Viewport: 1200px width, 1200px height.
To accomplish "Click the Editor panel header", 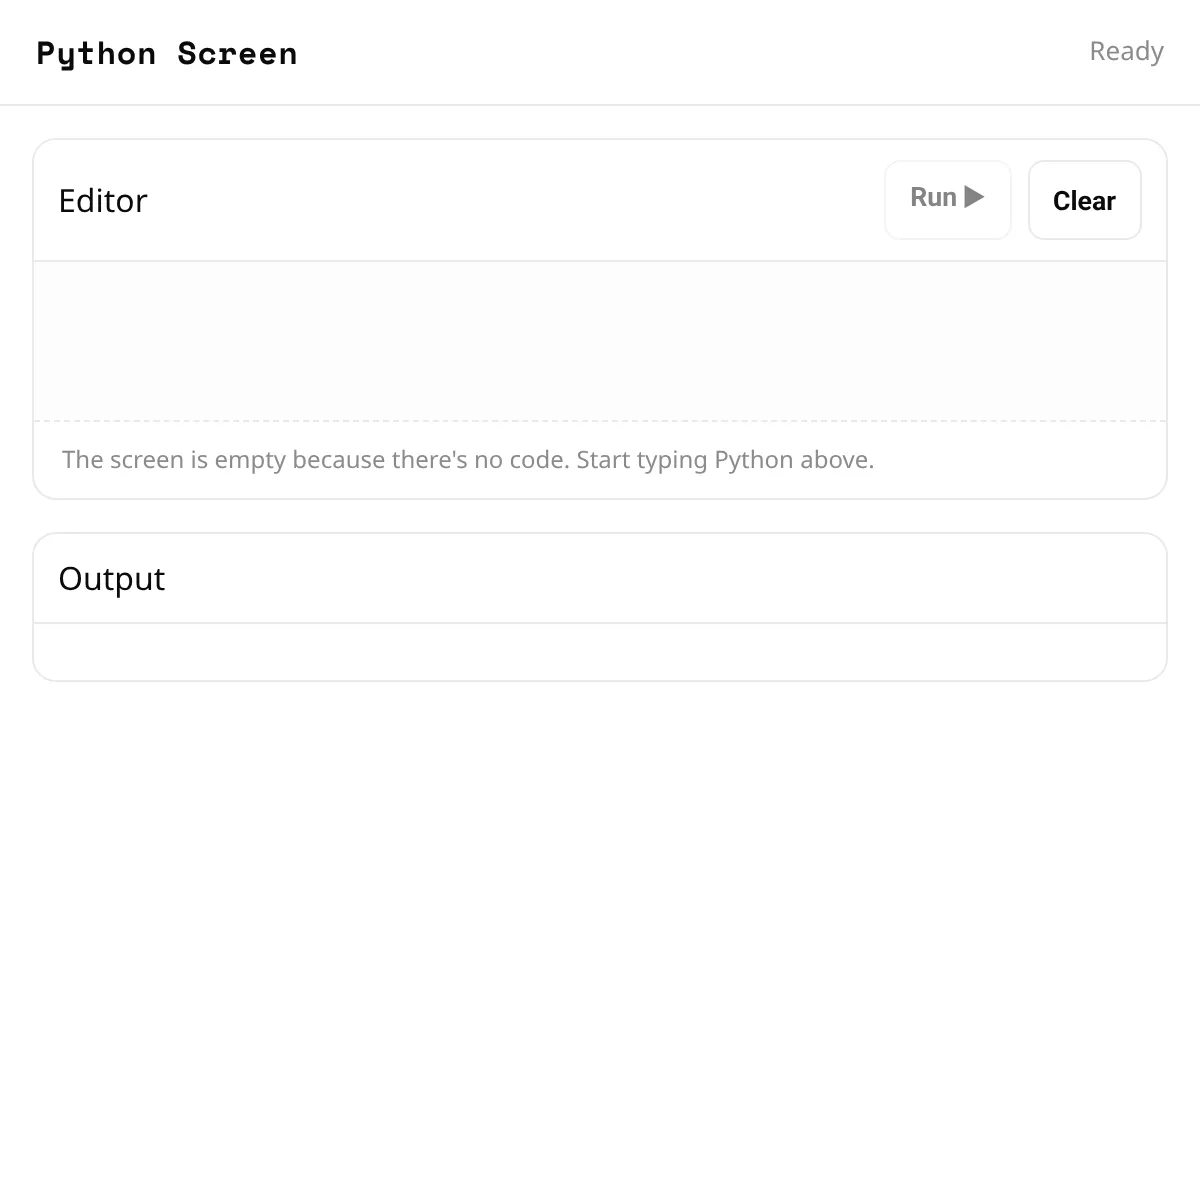I will (103, 200).
